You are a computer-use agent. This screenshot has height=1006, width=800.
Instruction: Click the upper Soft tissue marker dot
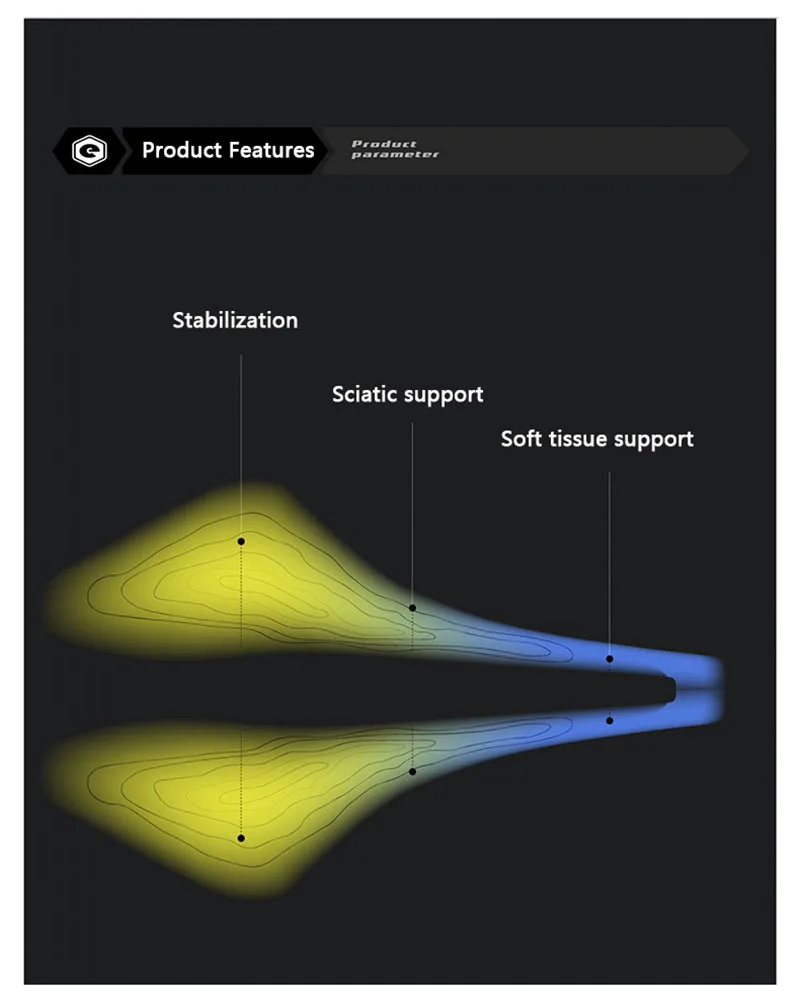tap(609, 659)
